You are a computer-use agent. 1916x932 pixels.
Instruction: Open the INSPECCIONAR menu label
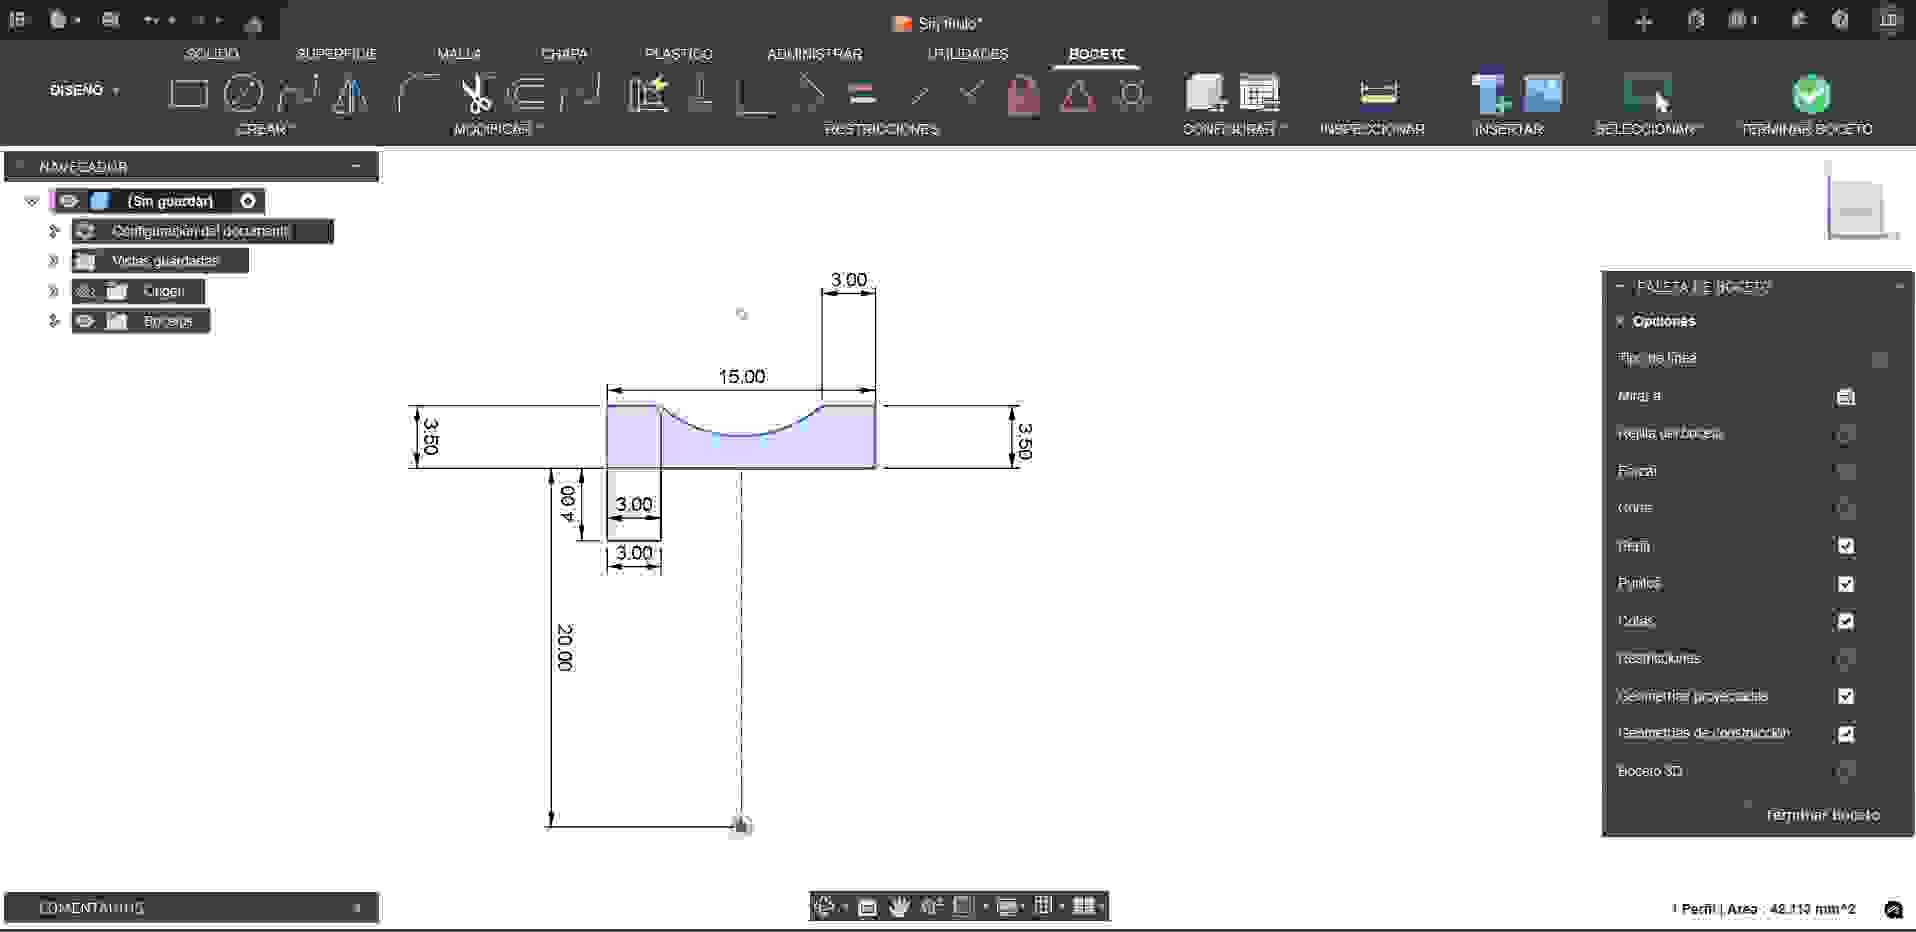[1372, 129]
